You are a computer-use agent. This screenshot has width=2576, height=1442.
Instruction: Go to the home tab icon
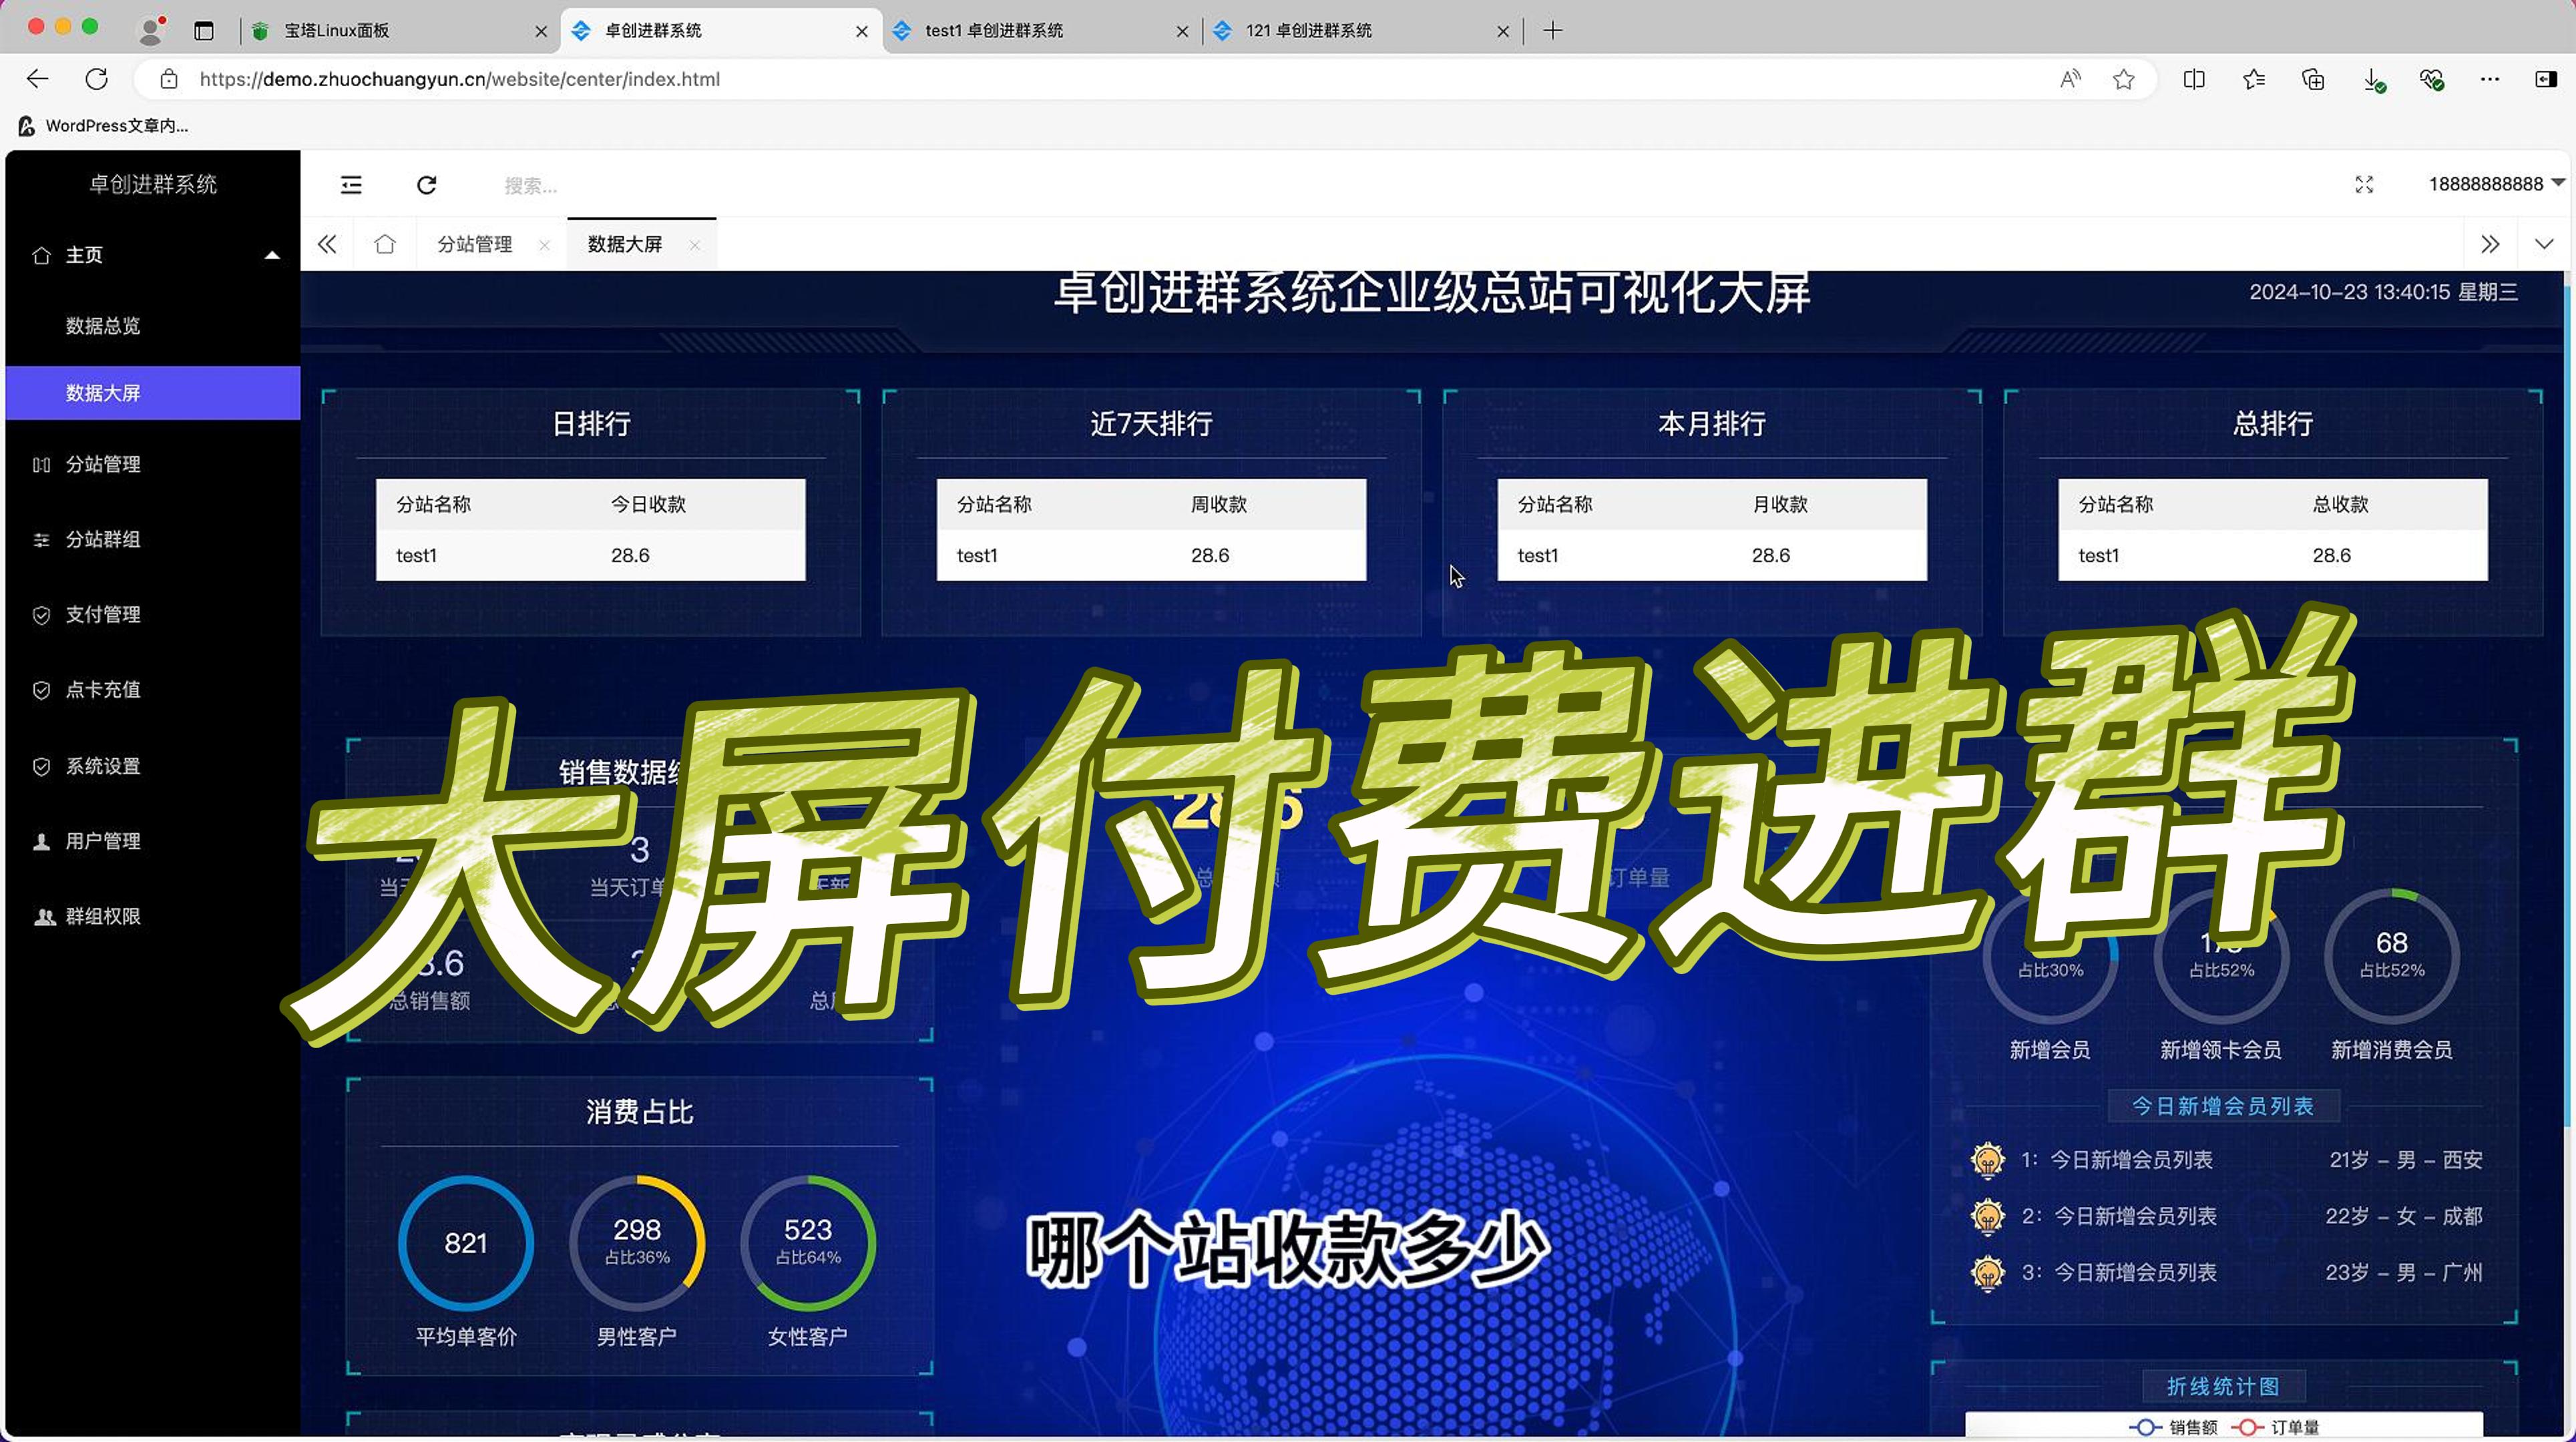tap(385, 244)
